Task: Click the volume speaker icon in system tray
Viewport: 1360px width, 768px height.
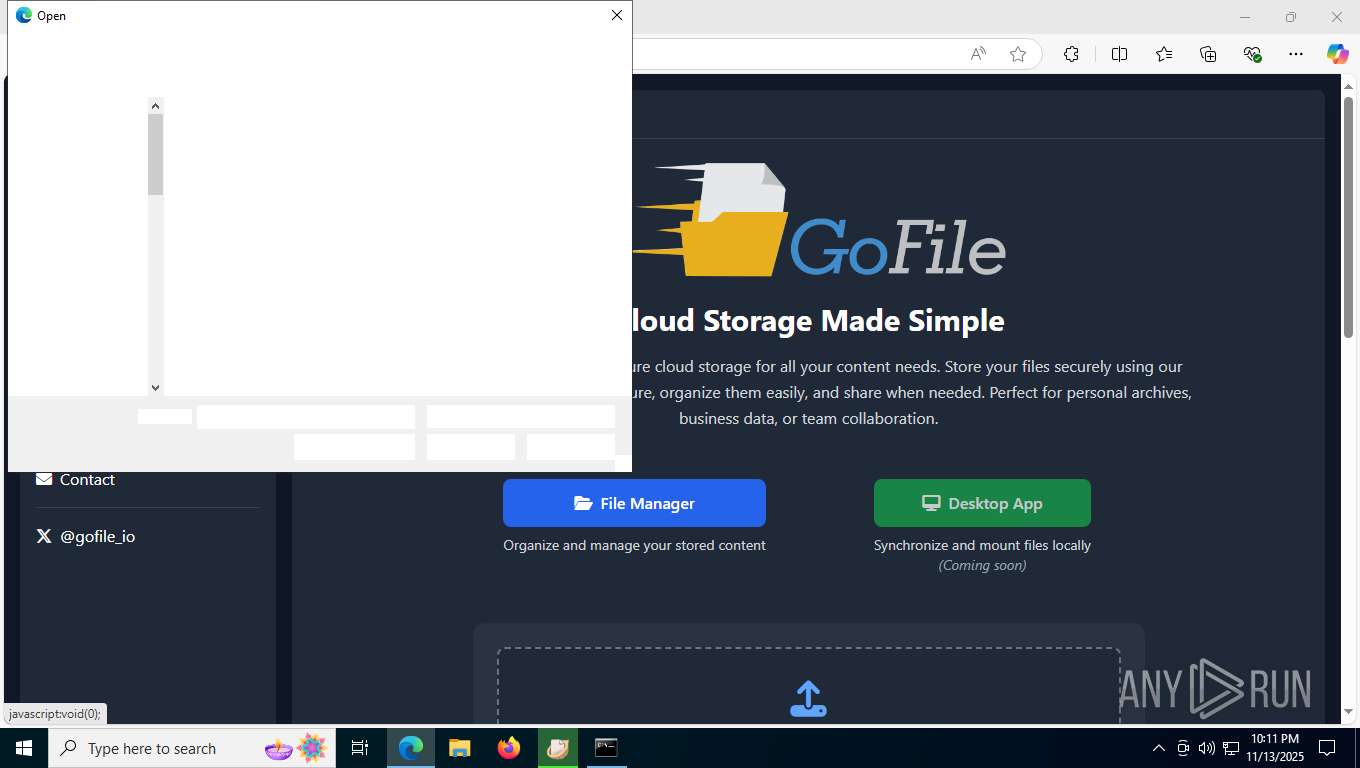Action: (x=1206, y=748)
